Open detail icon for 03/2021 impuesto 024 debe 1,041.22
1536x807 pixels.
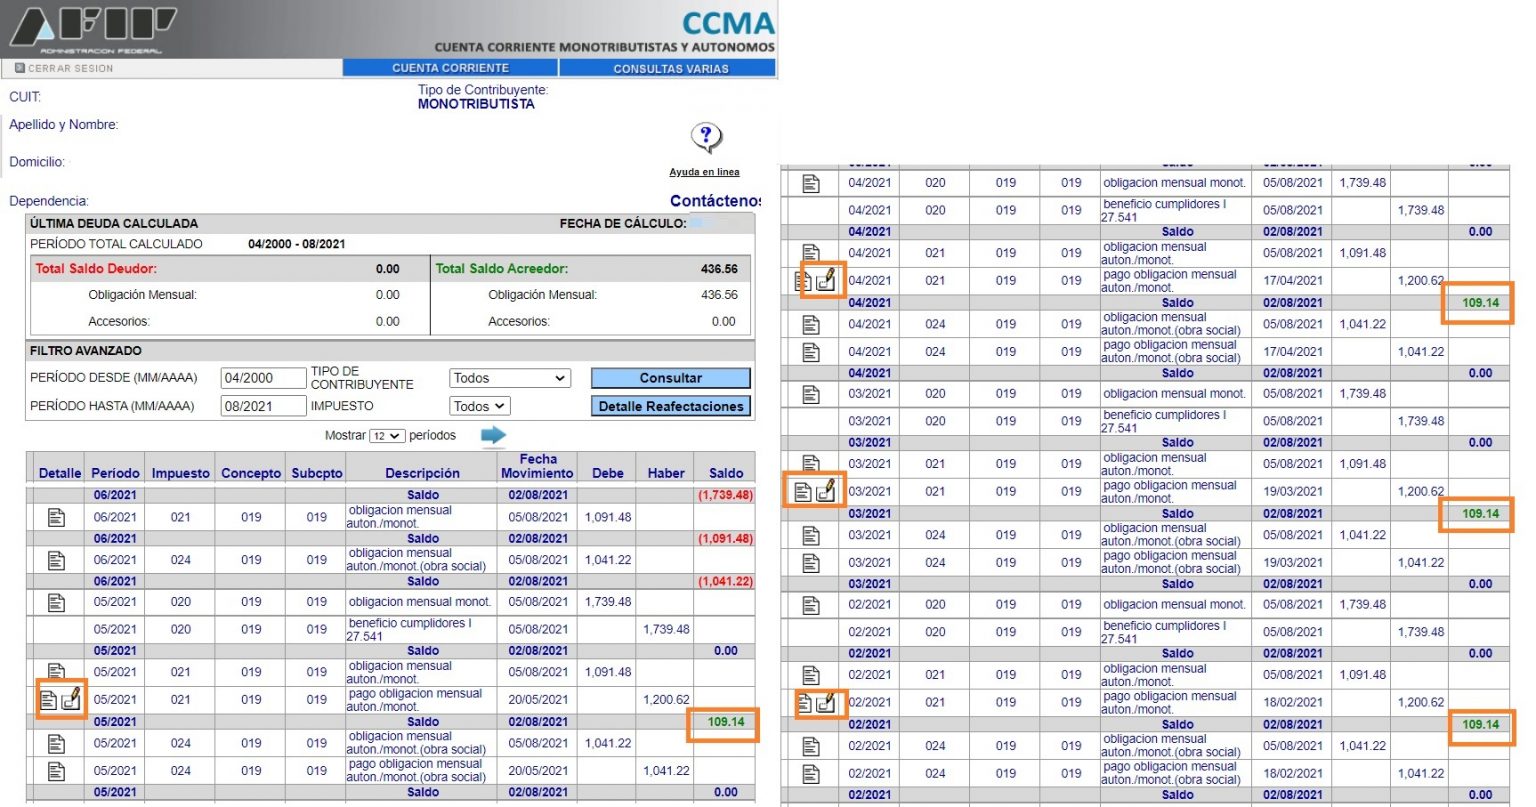[x=811, y=535]
